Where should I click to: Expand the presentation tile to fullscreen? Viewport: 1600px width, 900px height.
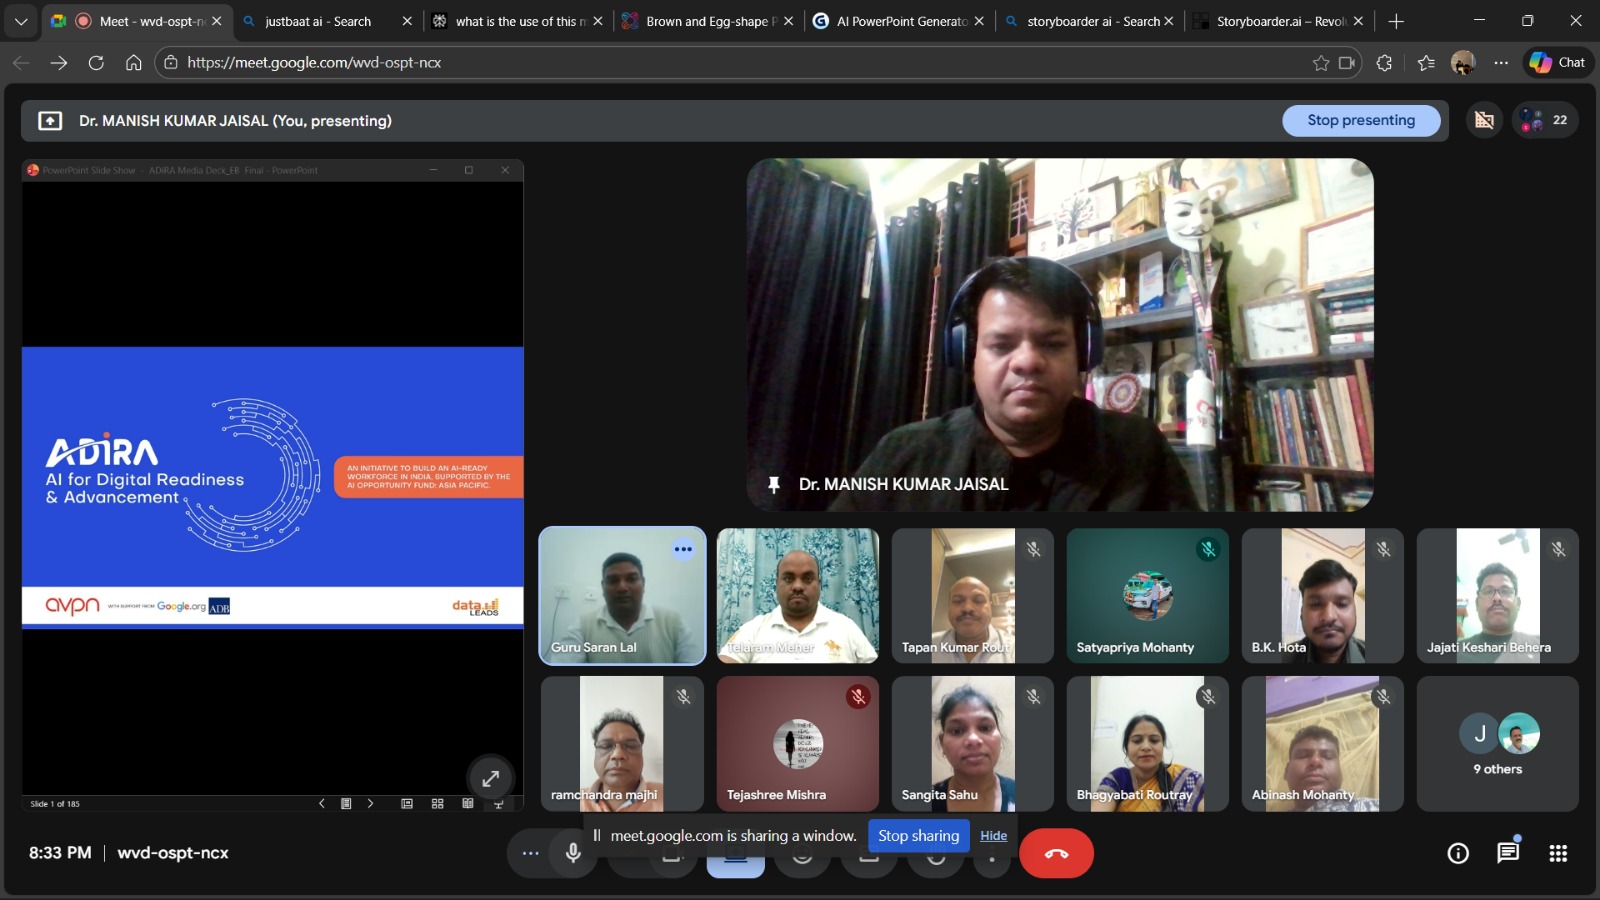[x=490, y=778]
